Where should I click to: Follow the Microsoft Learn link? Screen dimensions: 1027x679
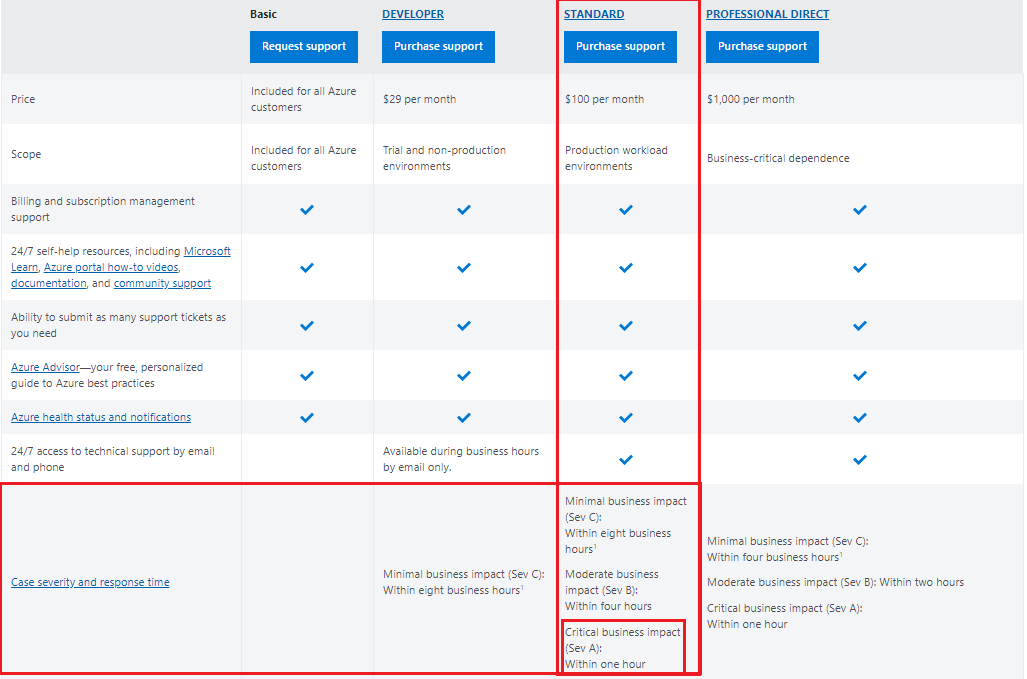(x=206, y=251)
